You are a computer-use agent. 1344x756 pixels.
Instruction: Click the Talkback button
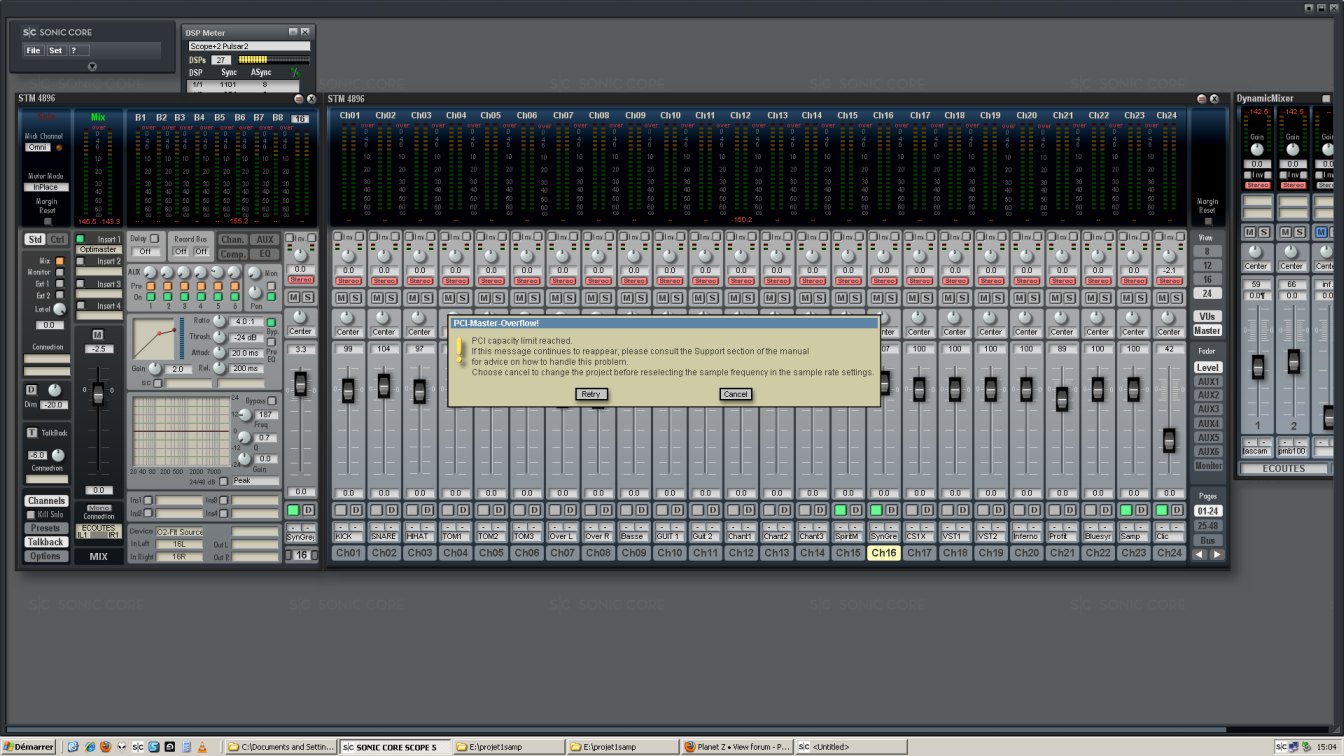point(46,542)
